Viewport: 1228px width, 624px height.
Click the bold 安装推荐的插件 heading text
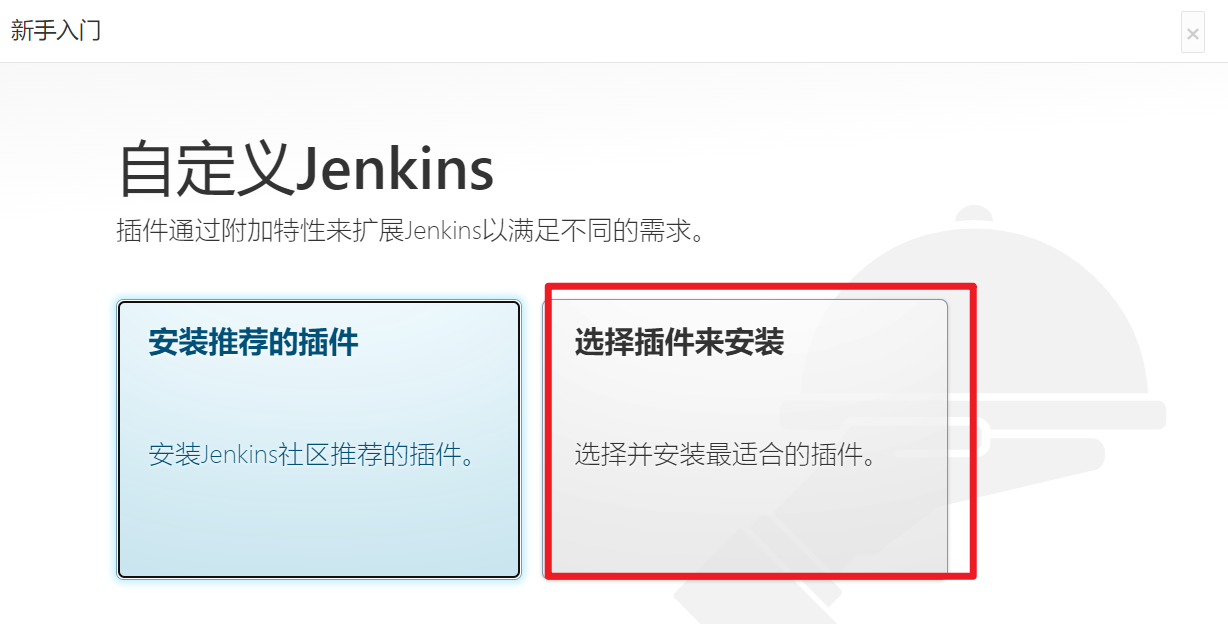pyautogui.click(x=253, y=342)
